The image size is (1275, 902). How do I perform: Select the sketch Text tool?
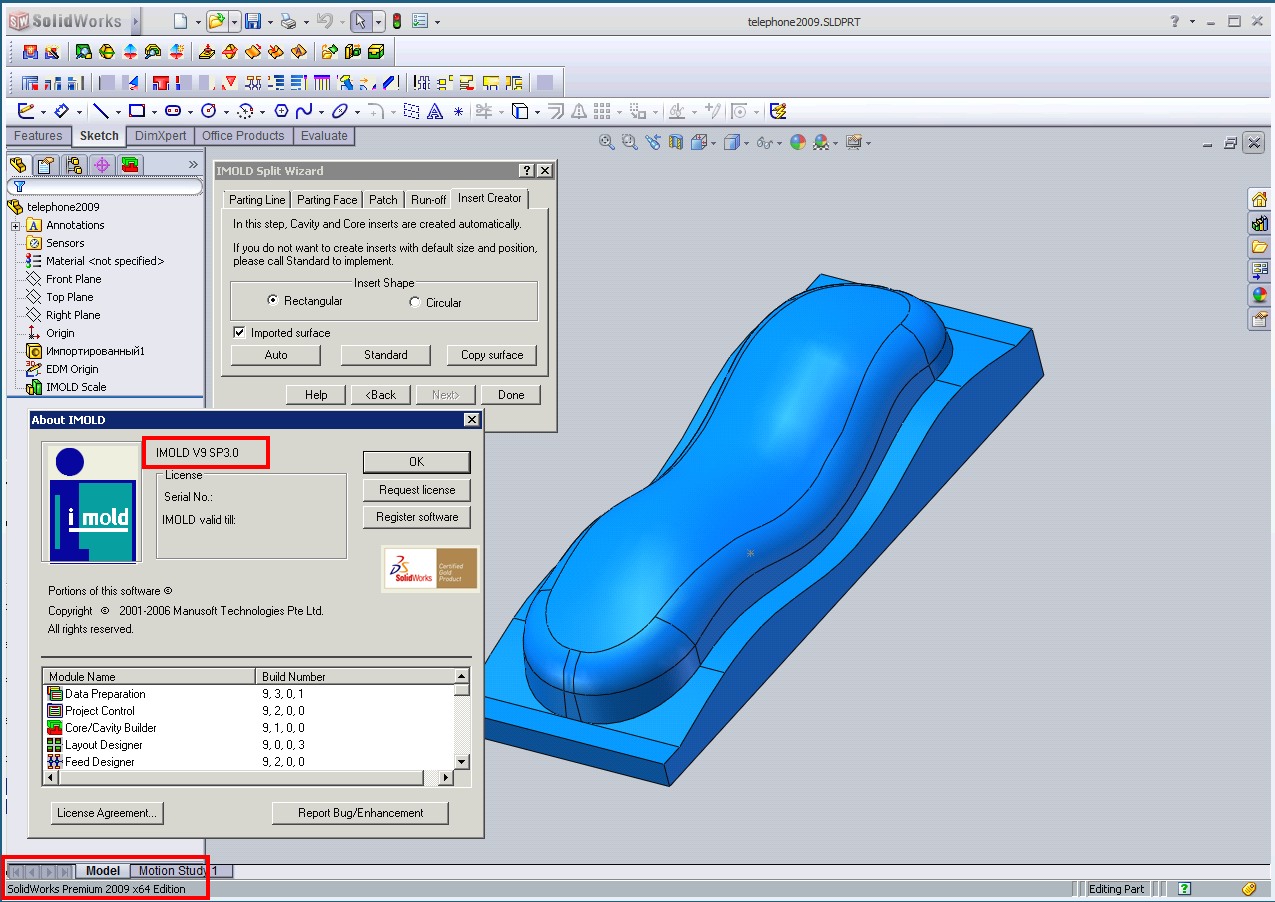[435, 111]
